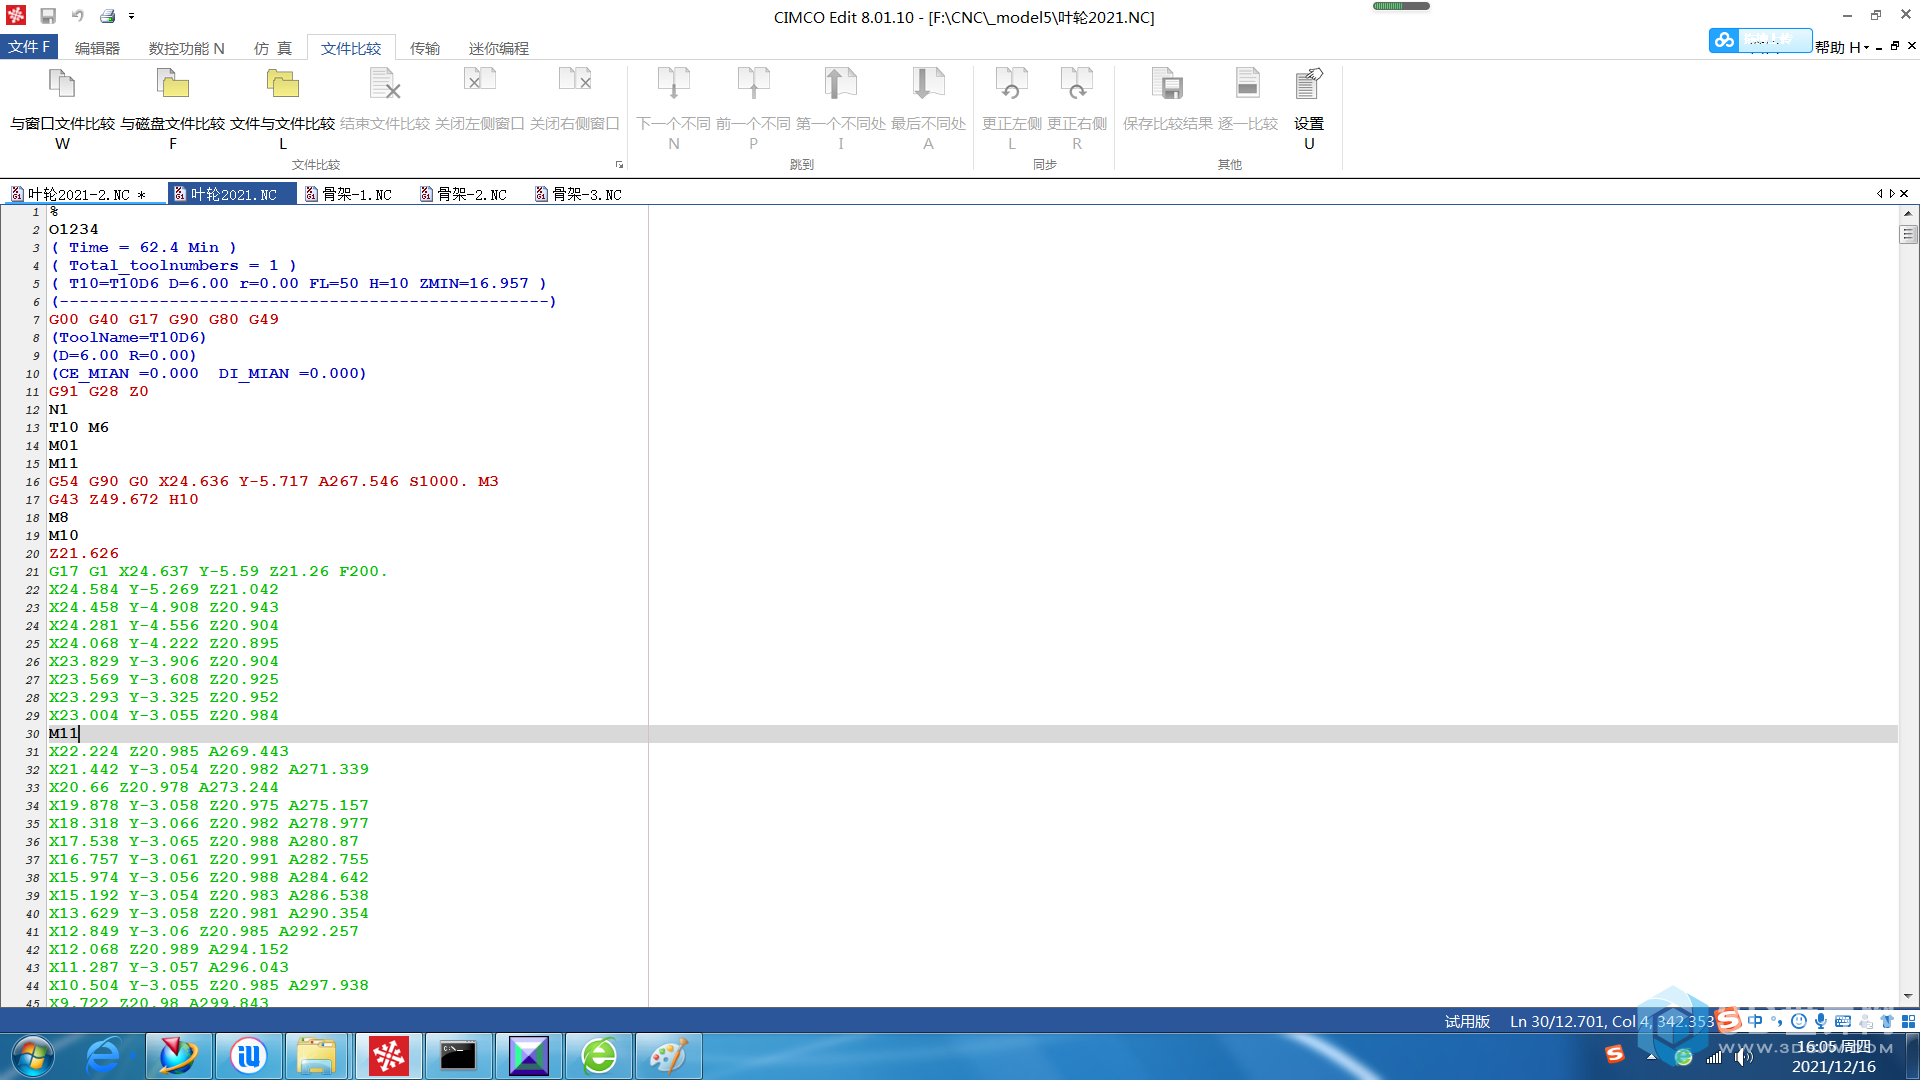The height and width of the screenshot is (1080, 1920).
Task: Select the 文件比较 ribbon tab
Action: coord(351,48)
